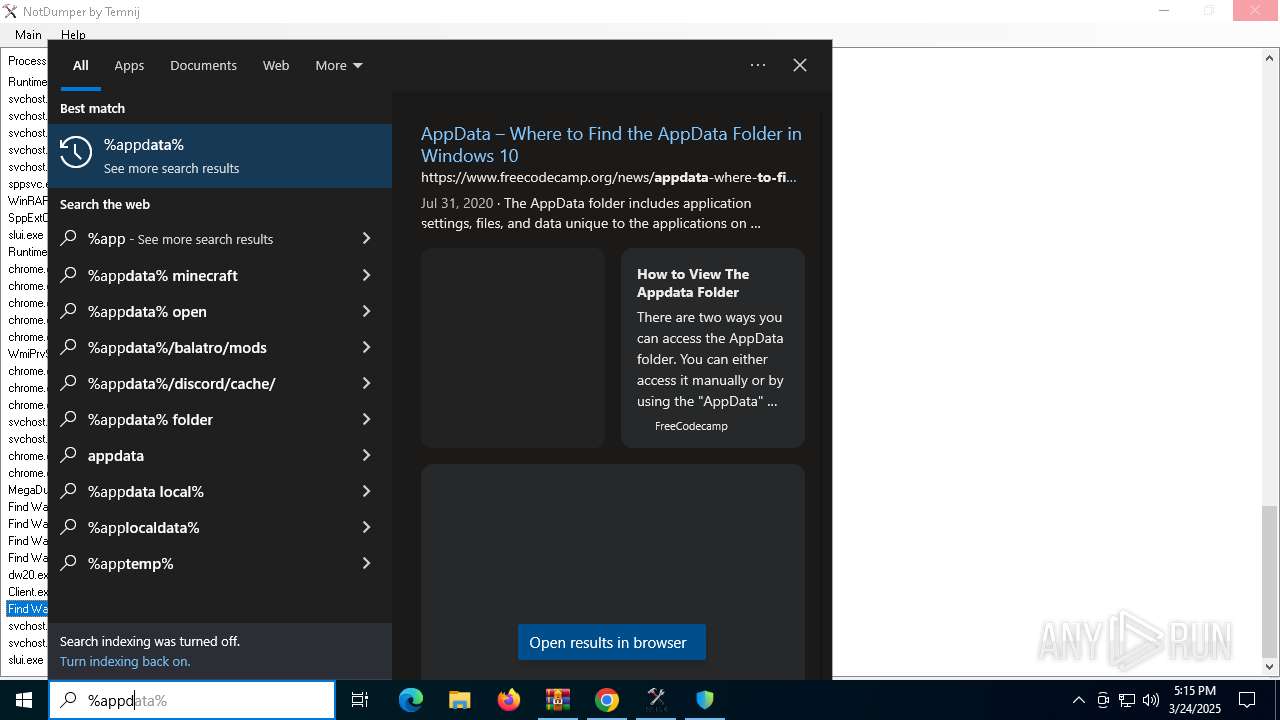Select the dw20.exe process row in NotDumper

pos(27,575)
